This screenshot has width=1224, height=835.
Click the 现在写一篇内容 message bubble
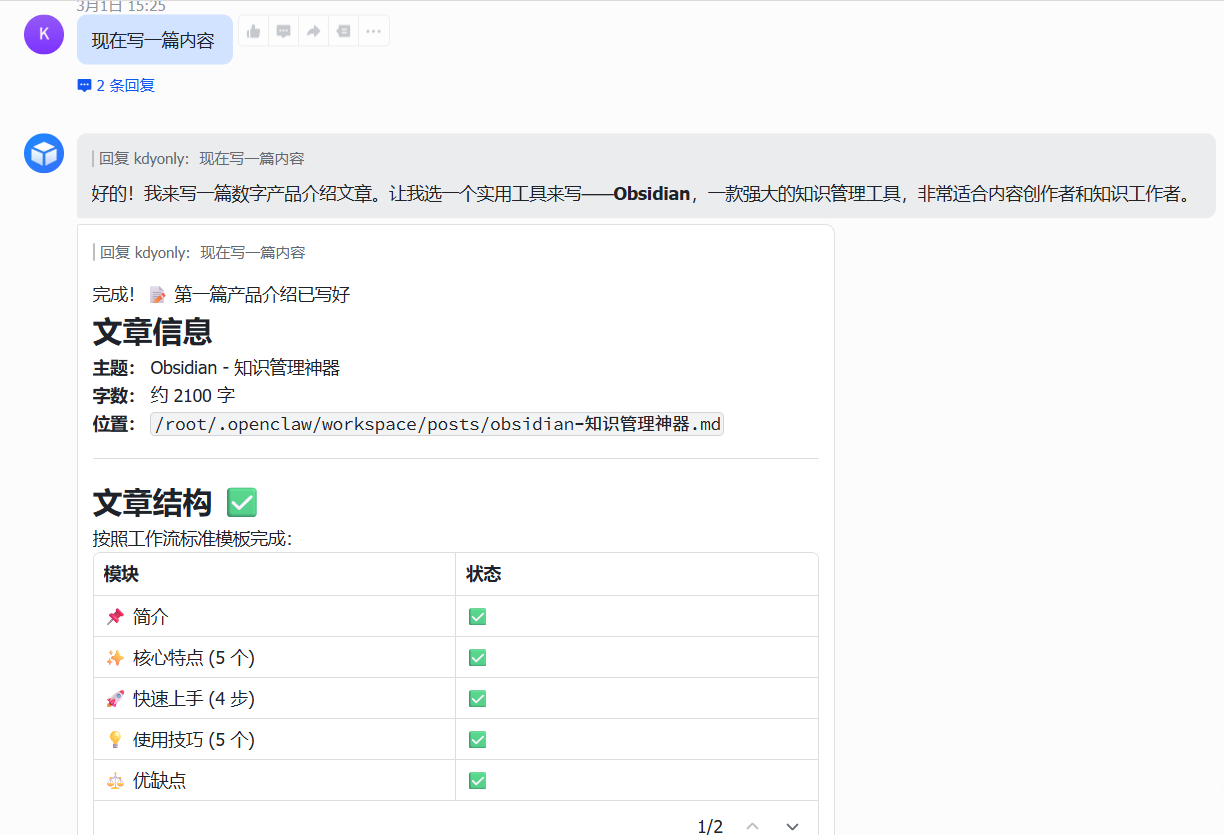[x=154, y=41]
